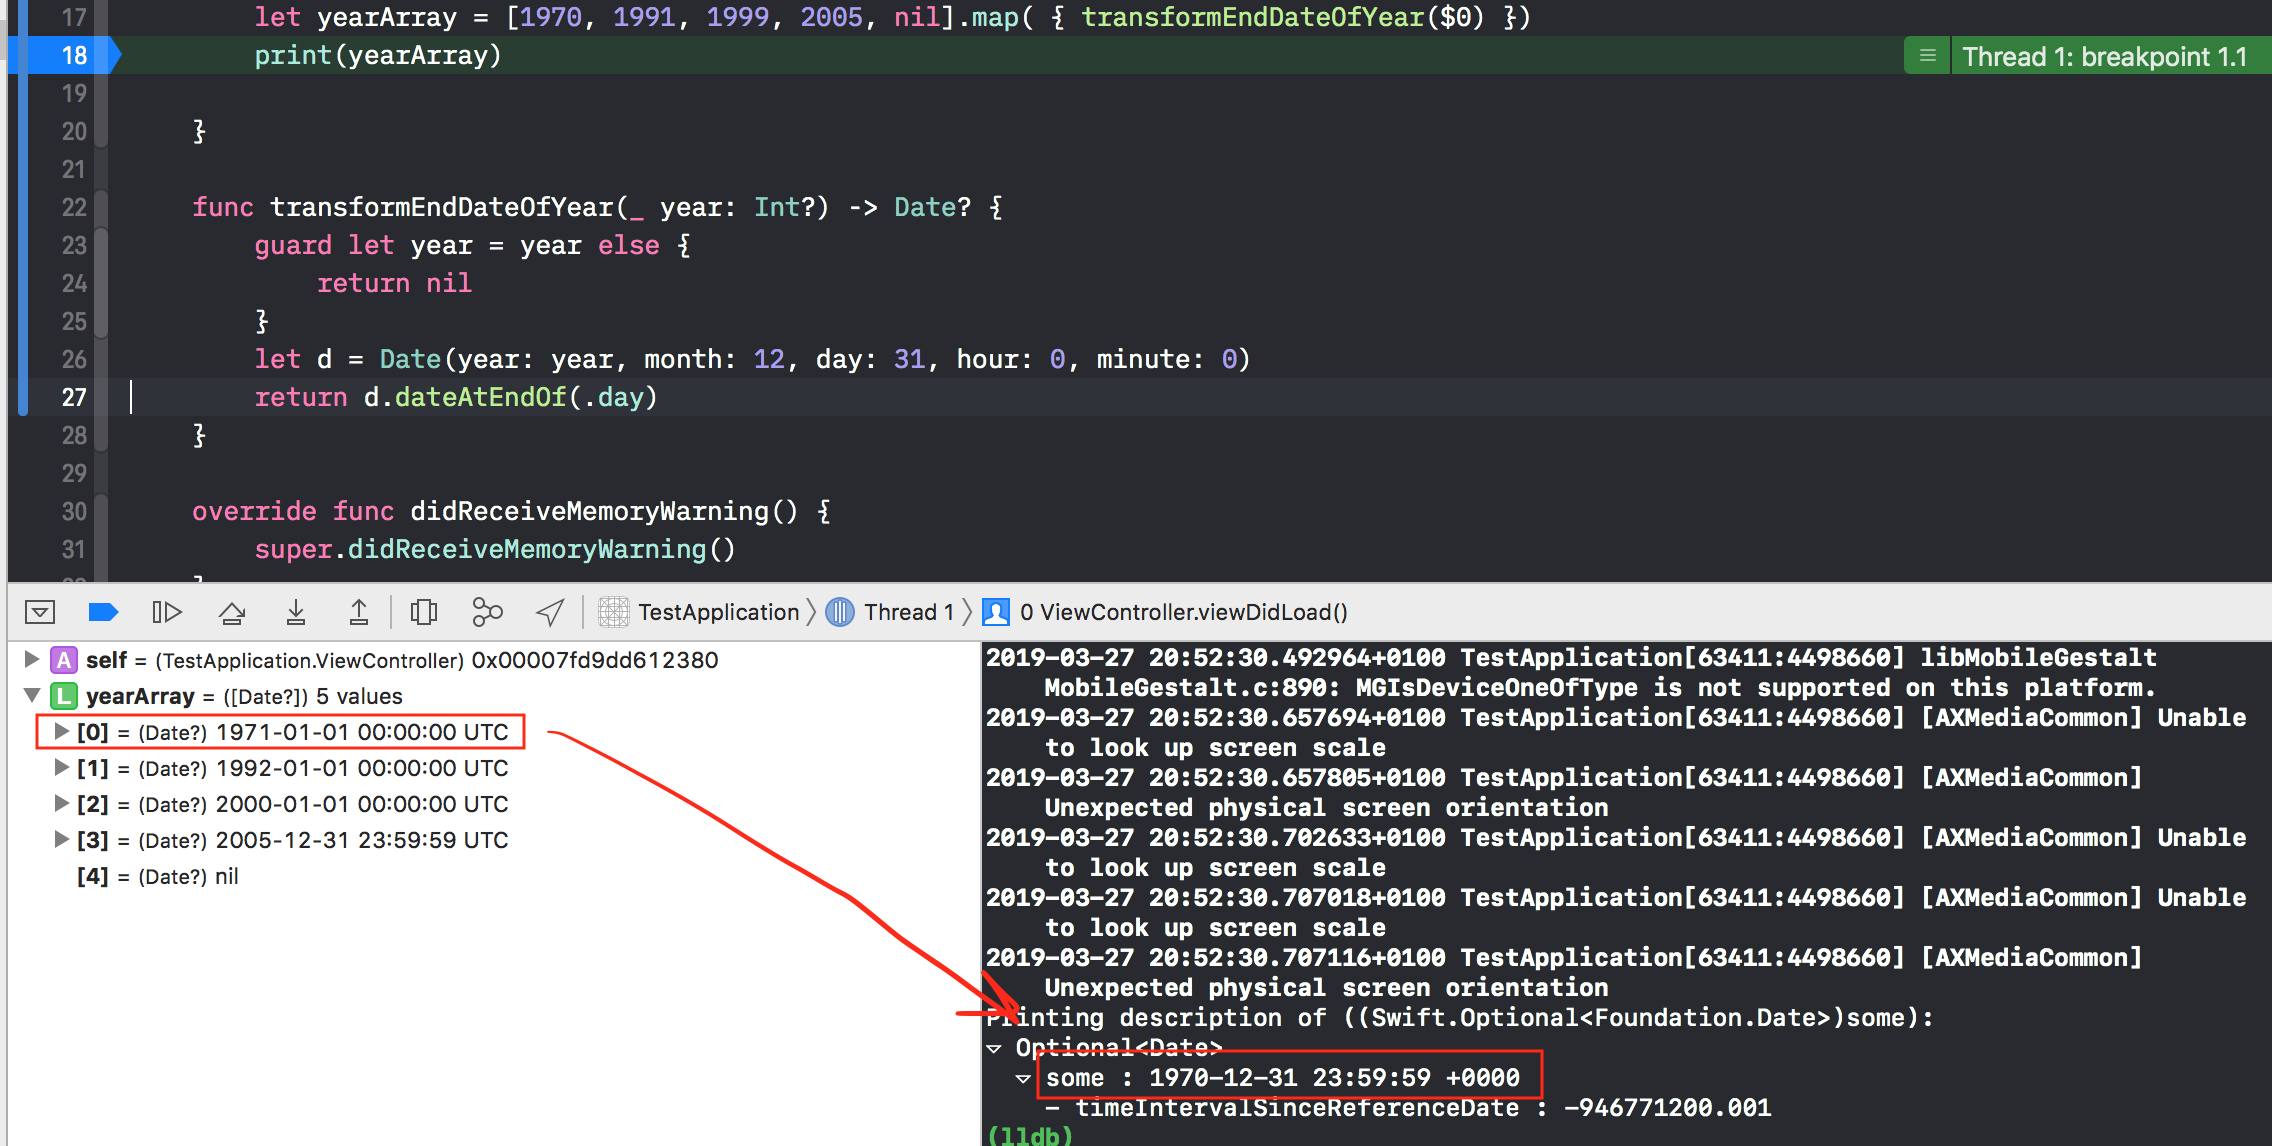Toggle the blue breakpoints activation button
This screenshot has width=2272, height=1146.
pyautogui.click(x=103, y=612)
